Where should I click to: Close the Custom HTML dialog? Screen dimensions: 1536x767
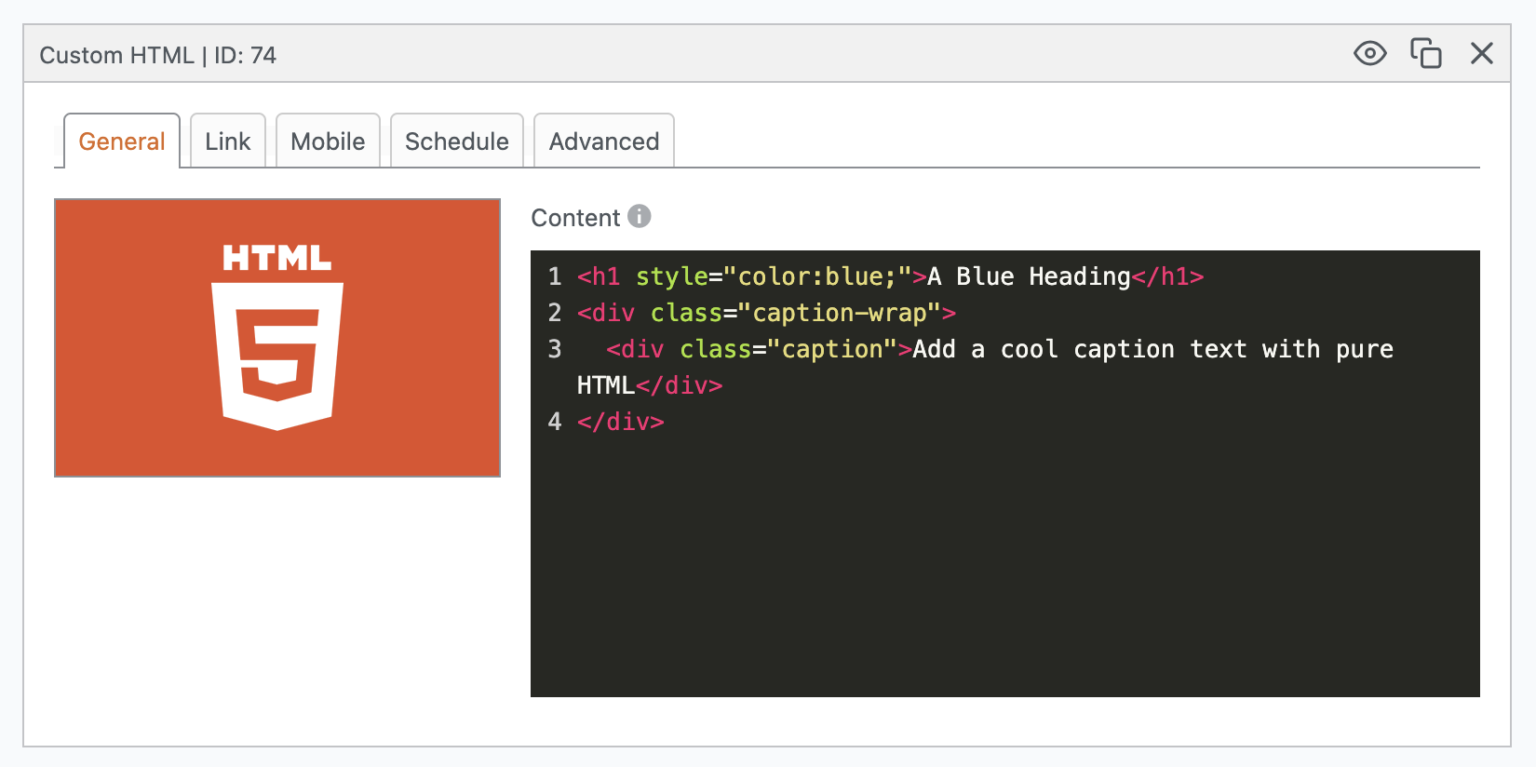click(1482, 54)
